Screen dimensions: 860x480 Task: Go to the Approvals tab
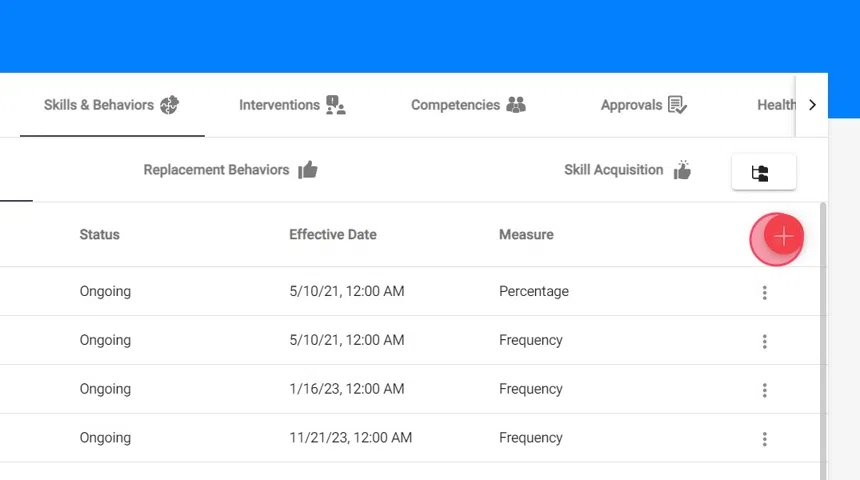pyautogui.click(x=643, y=105)
